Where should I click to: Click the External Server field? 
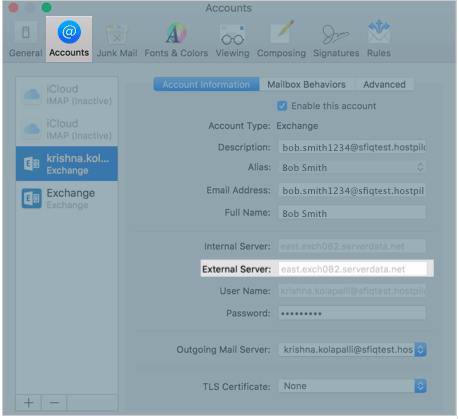(x=353, y=269)
